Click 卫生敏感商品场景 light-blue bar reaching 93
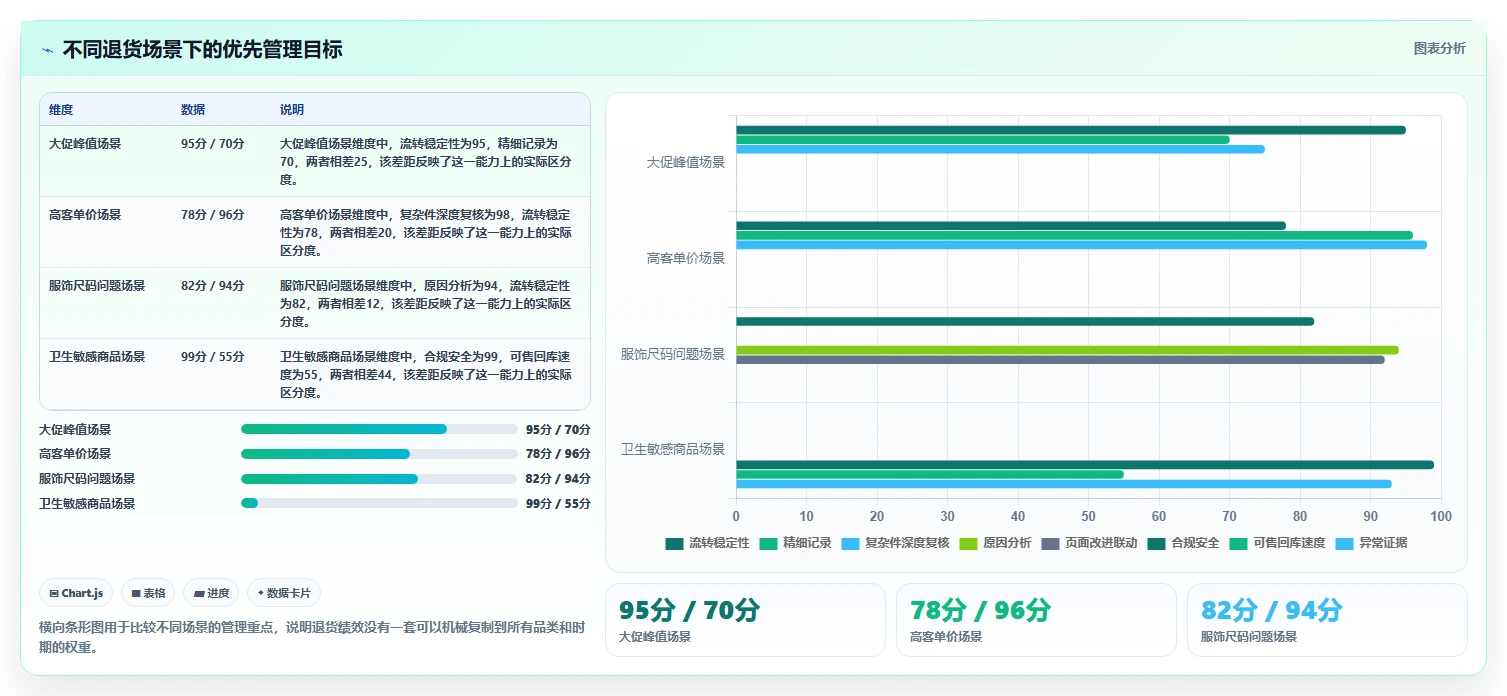The width and height of the screenshot is (1507, 696). tap(1064, 484)
